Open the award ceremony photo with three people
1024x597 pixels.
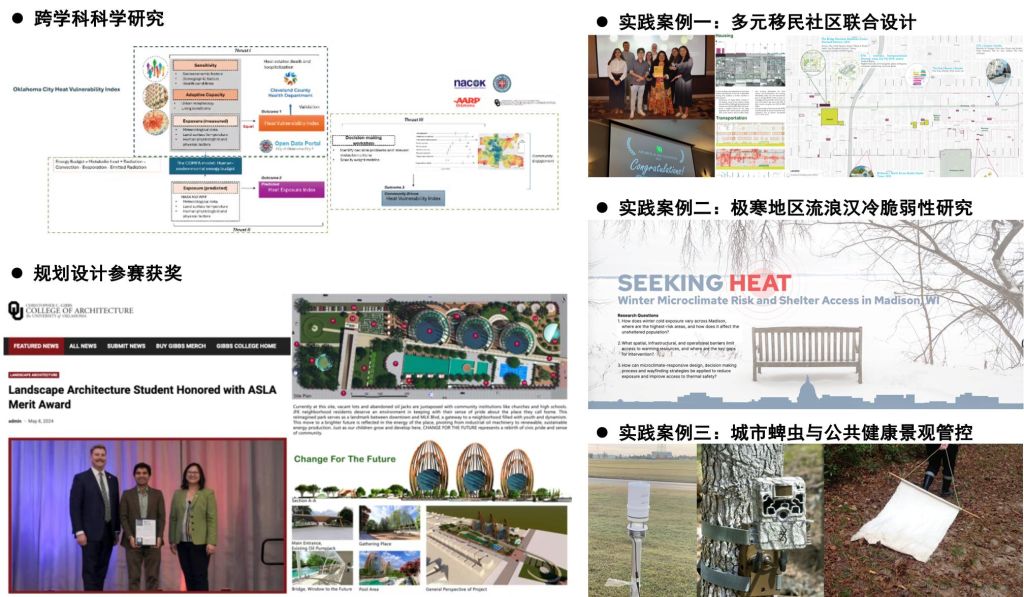click(148, 515)
